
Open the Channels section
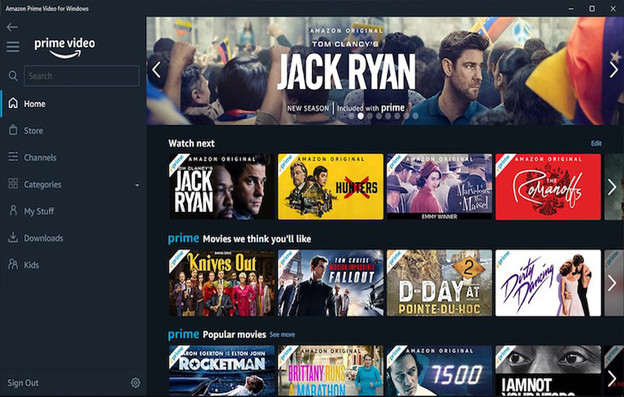(x=40, y=158)
